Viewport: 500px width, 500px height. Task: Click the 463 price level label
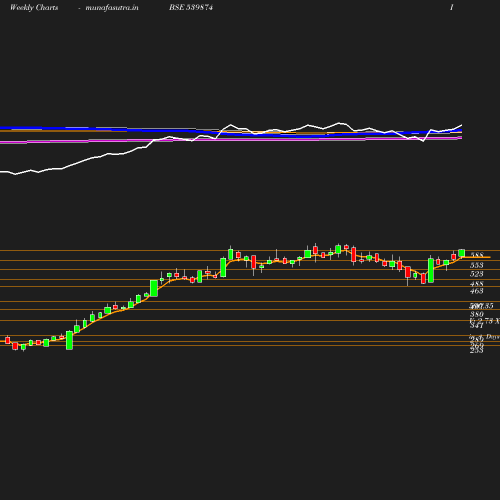477,291
